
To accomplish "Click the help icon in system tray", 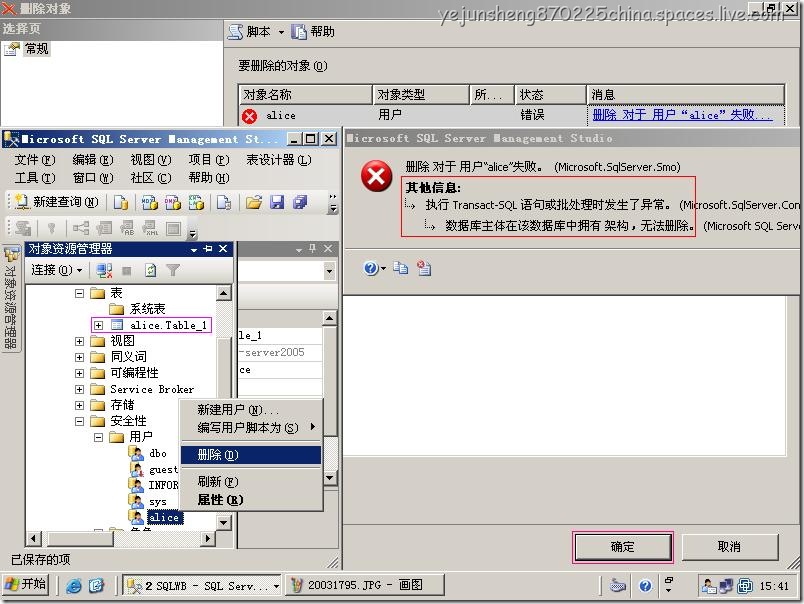I will click(646, 585).
